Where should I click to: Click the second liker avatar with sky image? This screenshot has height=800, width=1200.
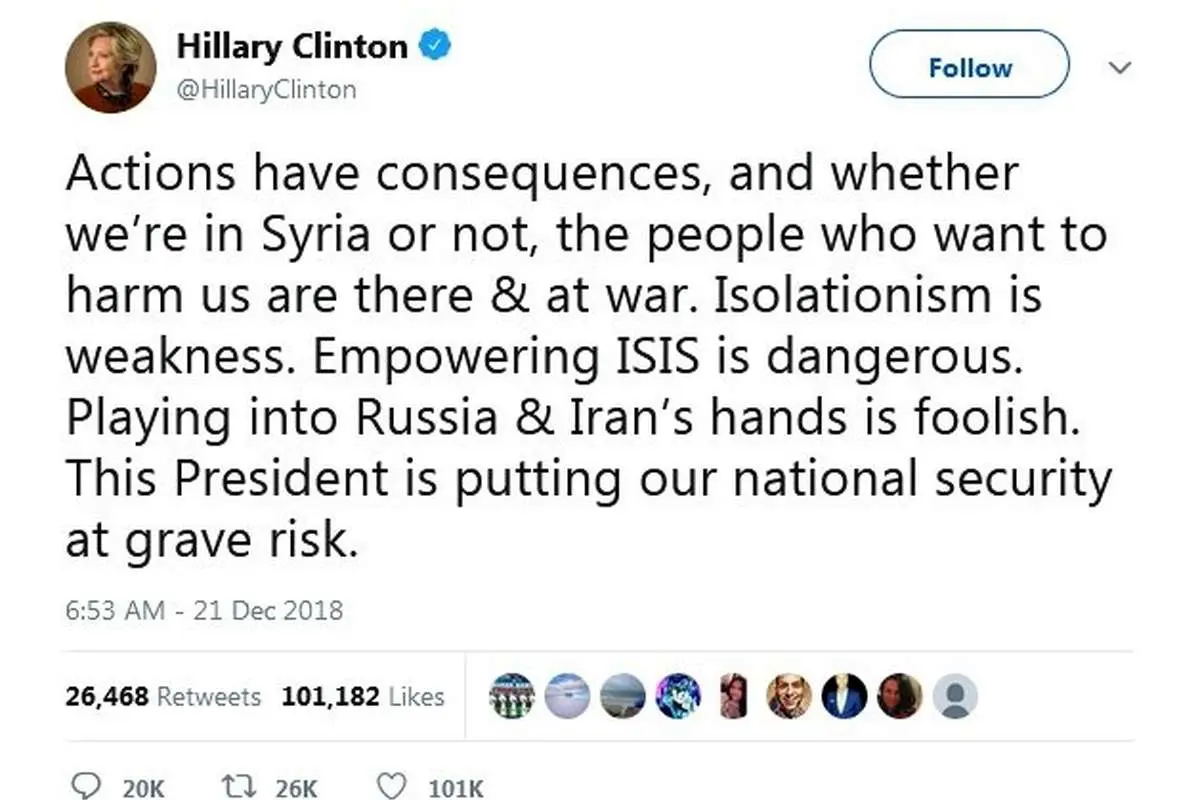568,696
